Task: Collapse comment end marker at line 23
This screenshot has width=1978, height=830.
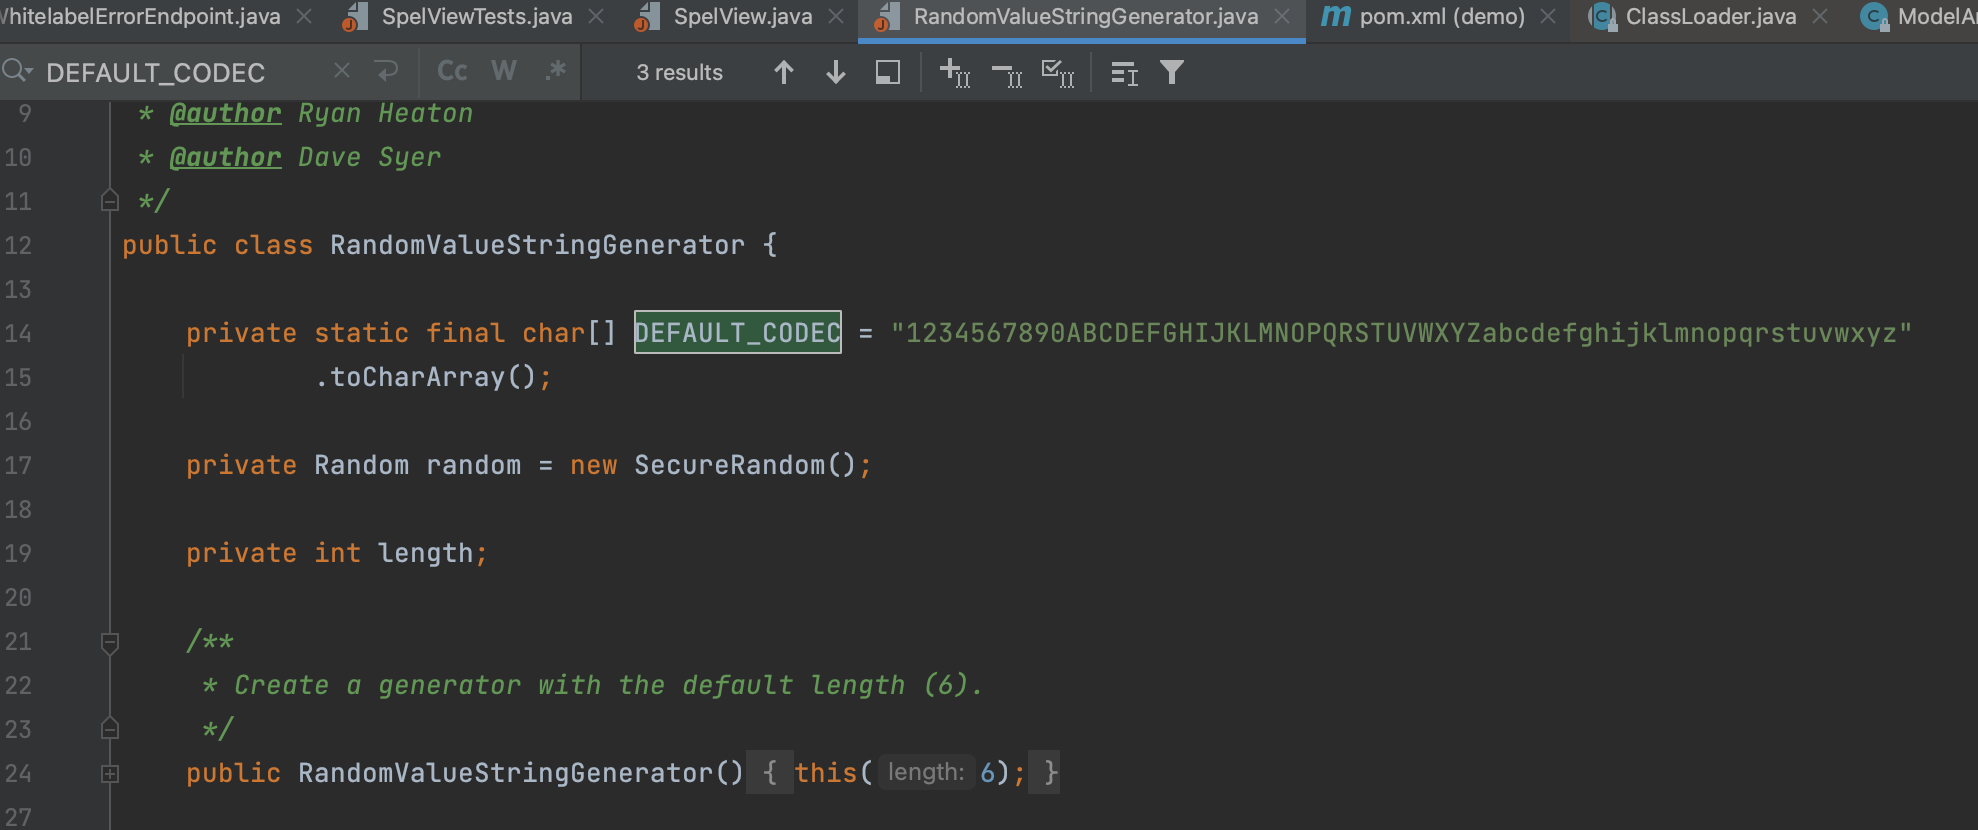Action: (x=110, y=728)
